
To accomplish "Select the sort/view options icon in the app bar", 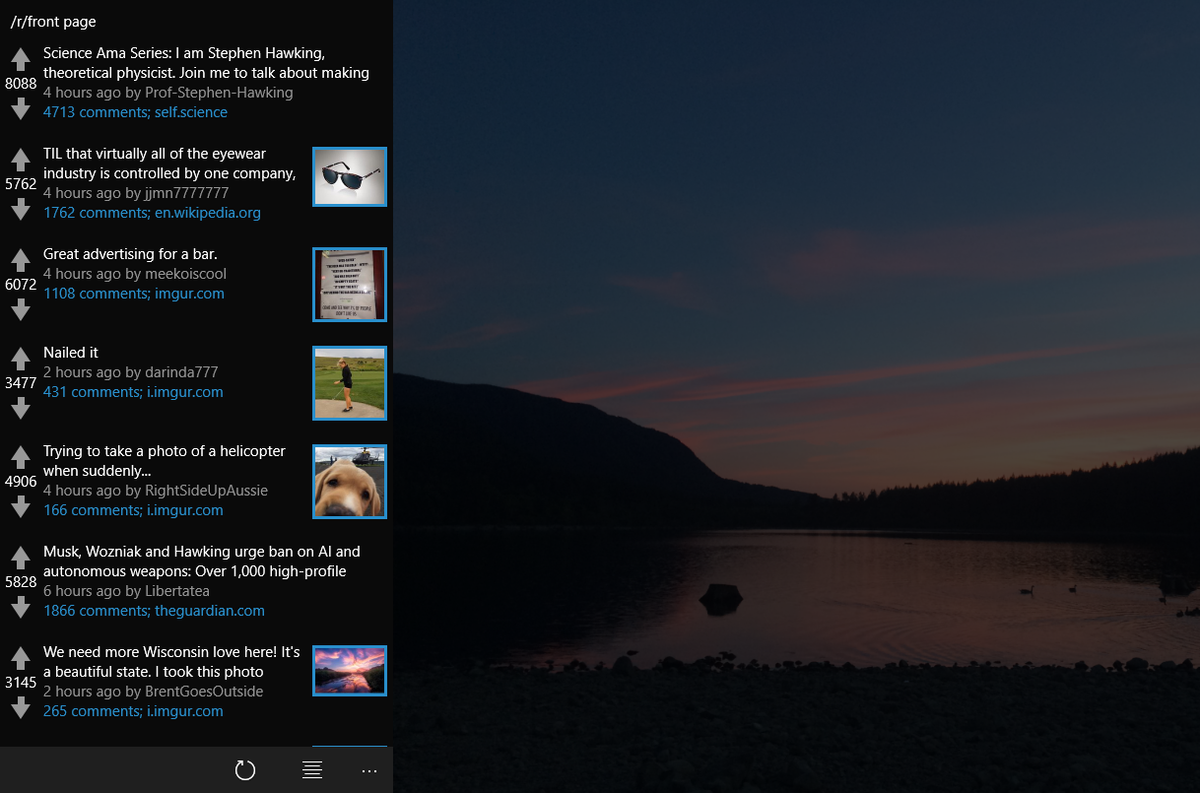I will pyautogui.click(x=311, y=770).
